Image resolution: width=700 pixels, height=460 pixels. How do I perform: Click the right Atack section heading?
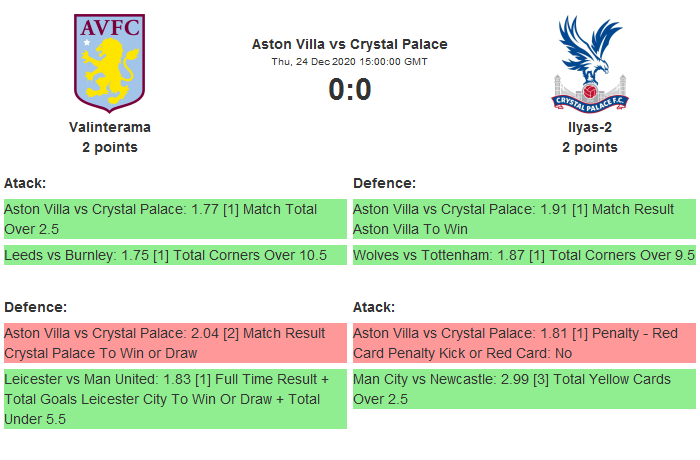[x=374, y=307]
